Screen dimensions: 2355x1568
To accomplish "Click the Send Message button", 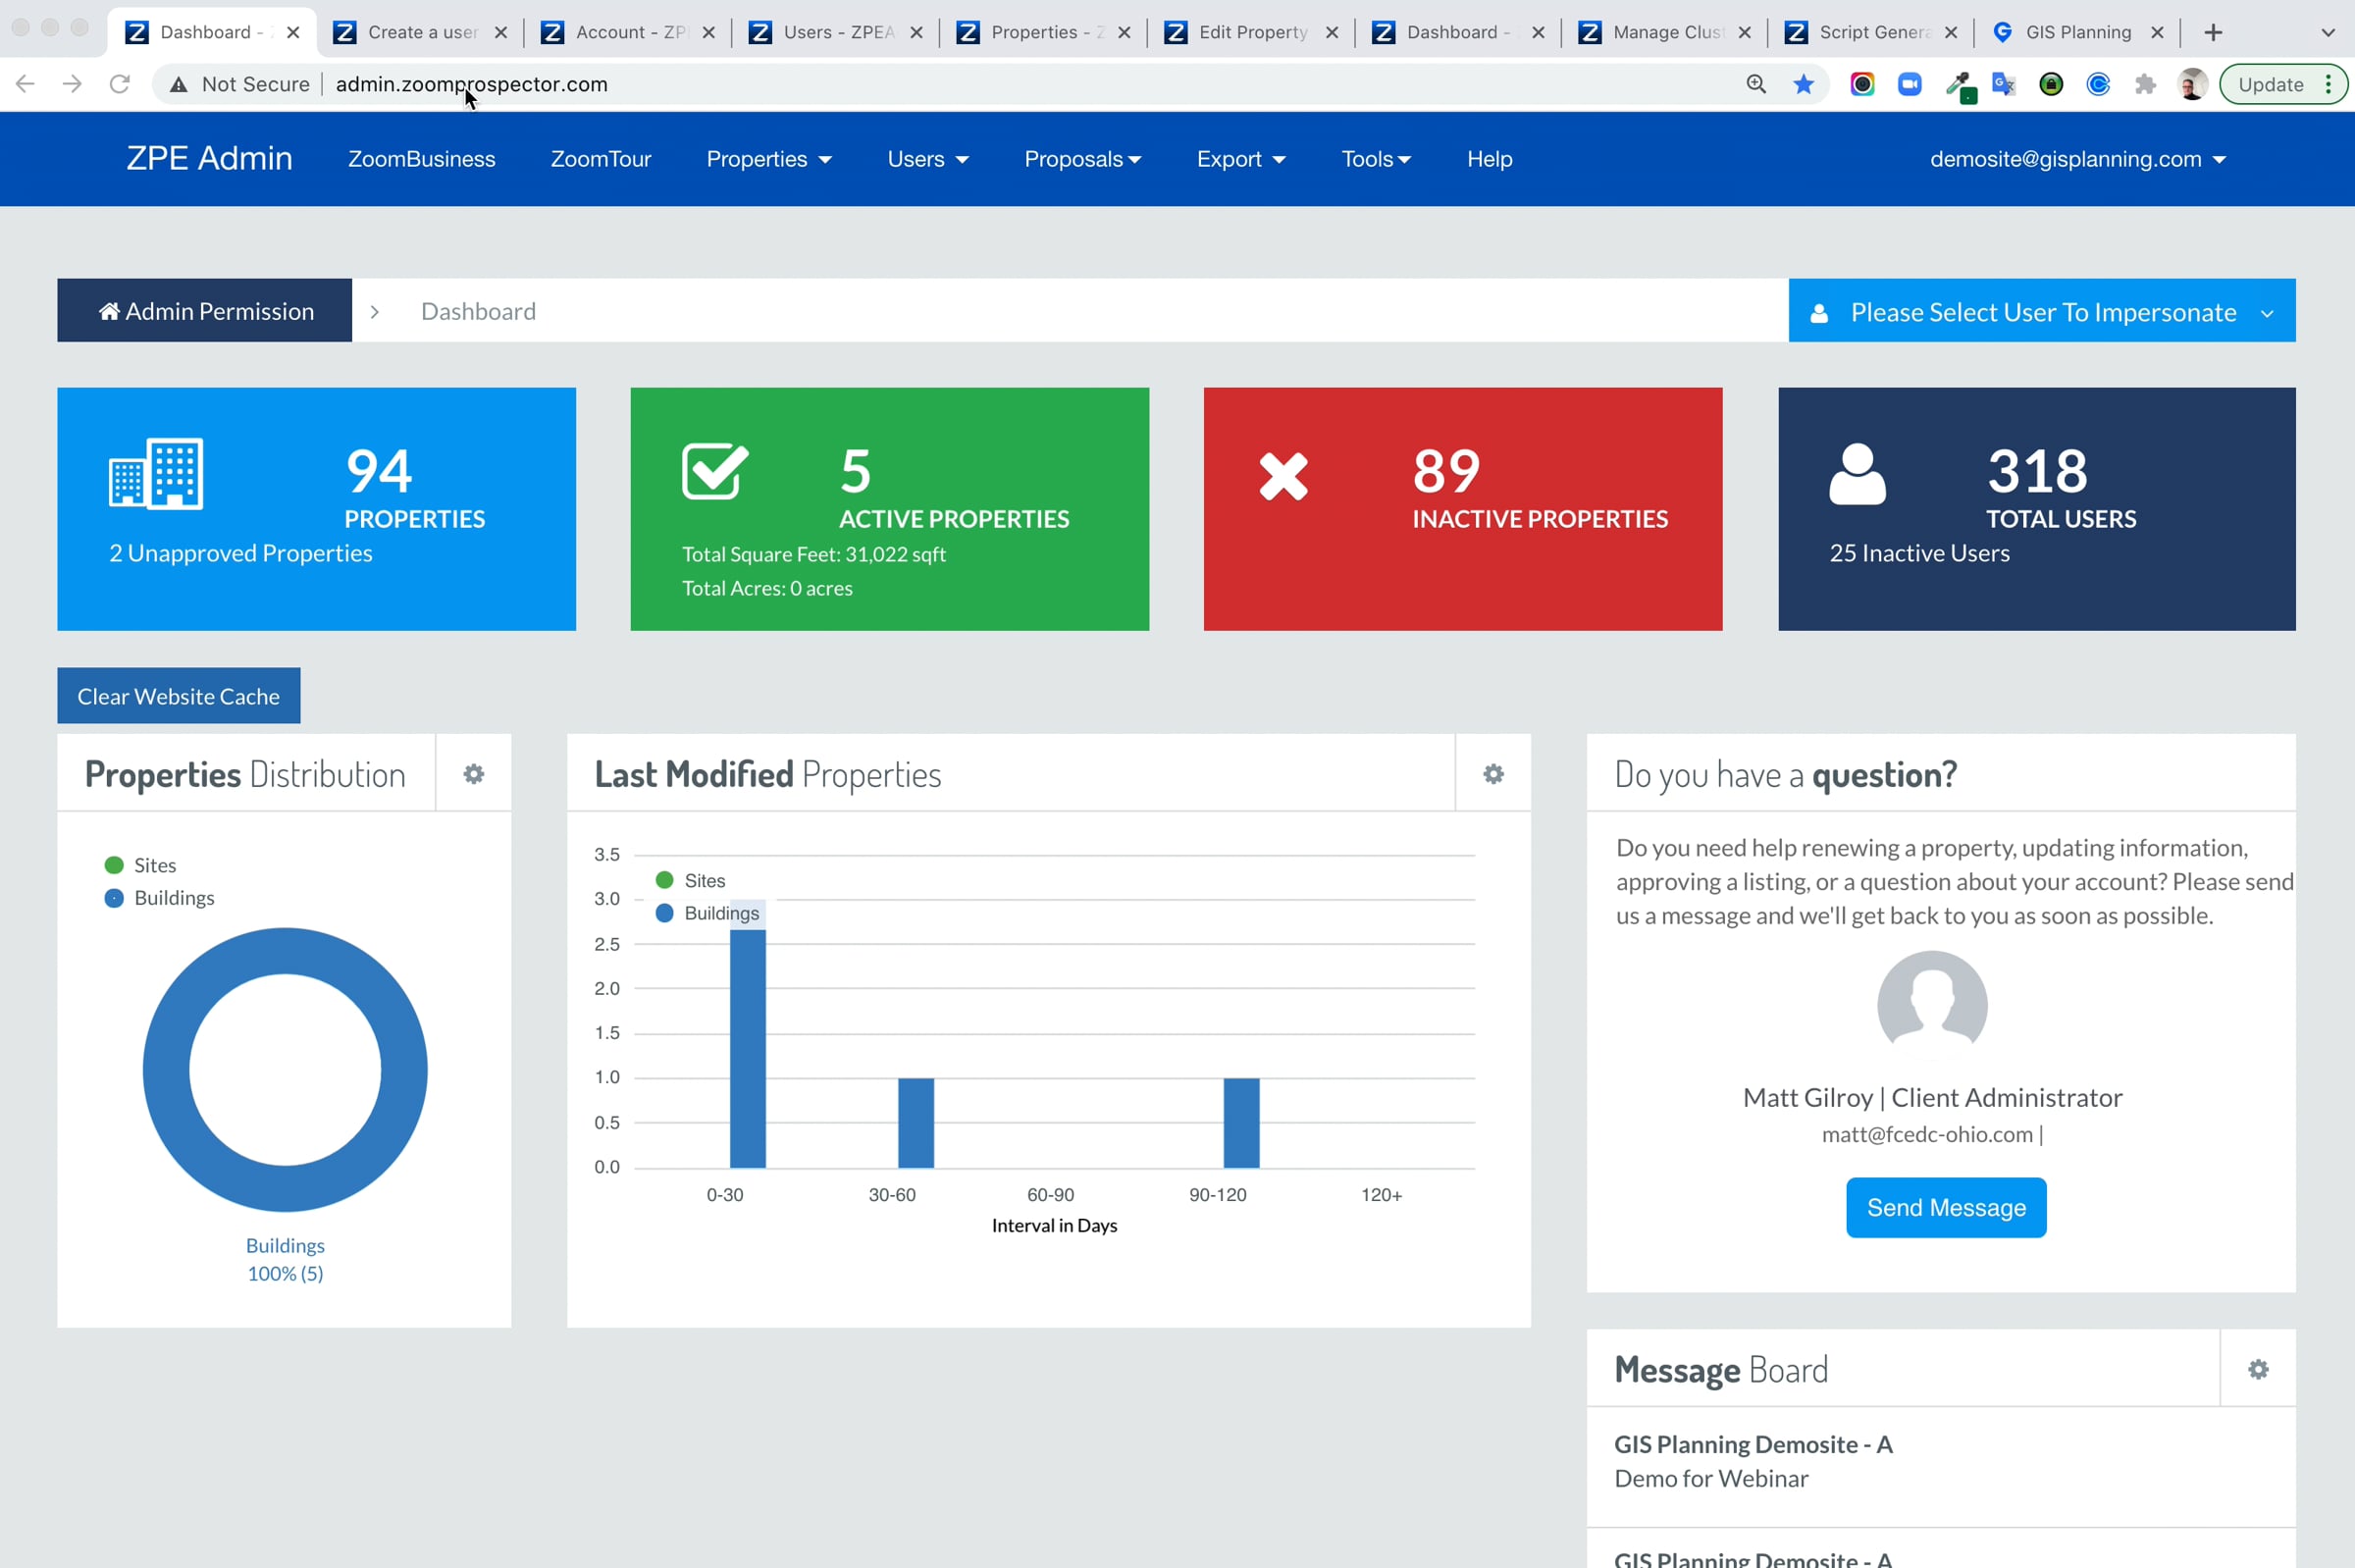I will [1945, 1208].
